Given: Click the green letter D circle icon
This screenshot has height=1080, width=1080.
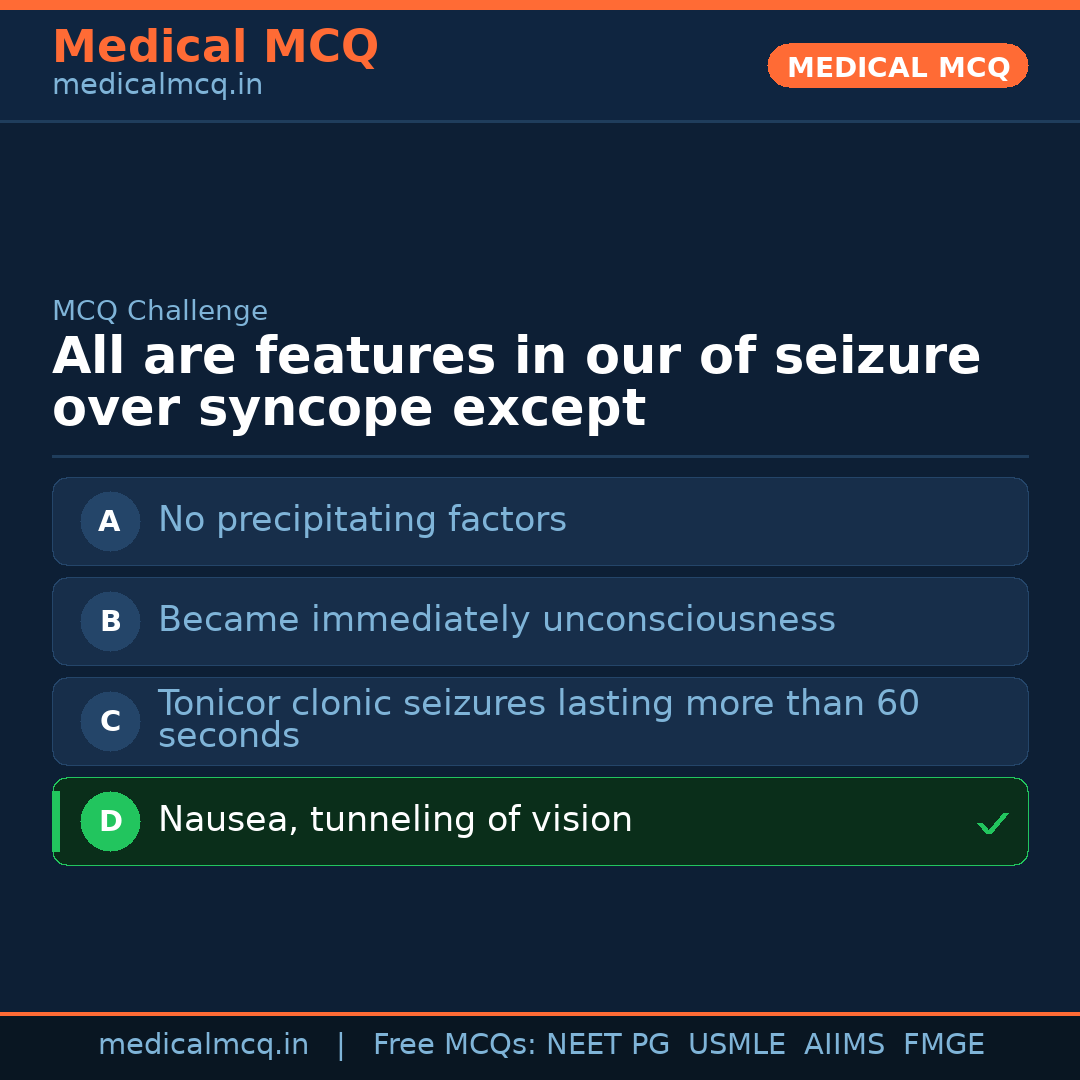Looking at the screenshot, I should pyautogui.click(x=110, y=821).
